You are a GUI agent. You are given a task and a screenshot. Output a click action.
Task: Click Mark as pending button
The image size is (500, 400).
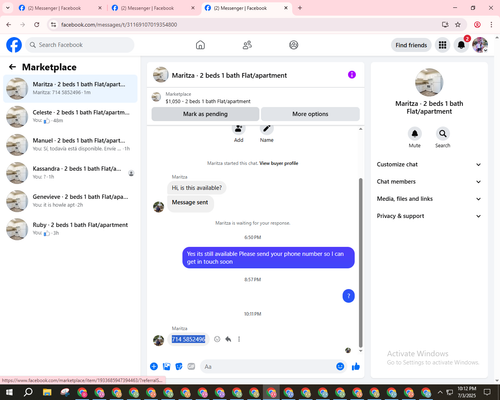(205, 114)
